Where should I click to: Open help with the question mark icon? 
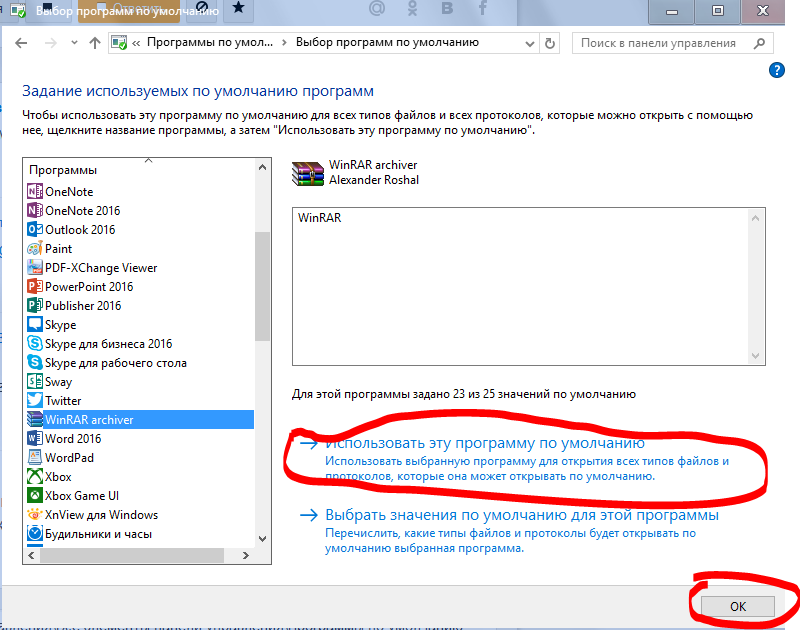777,70
